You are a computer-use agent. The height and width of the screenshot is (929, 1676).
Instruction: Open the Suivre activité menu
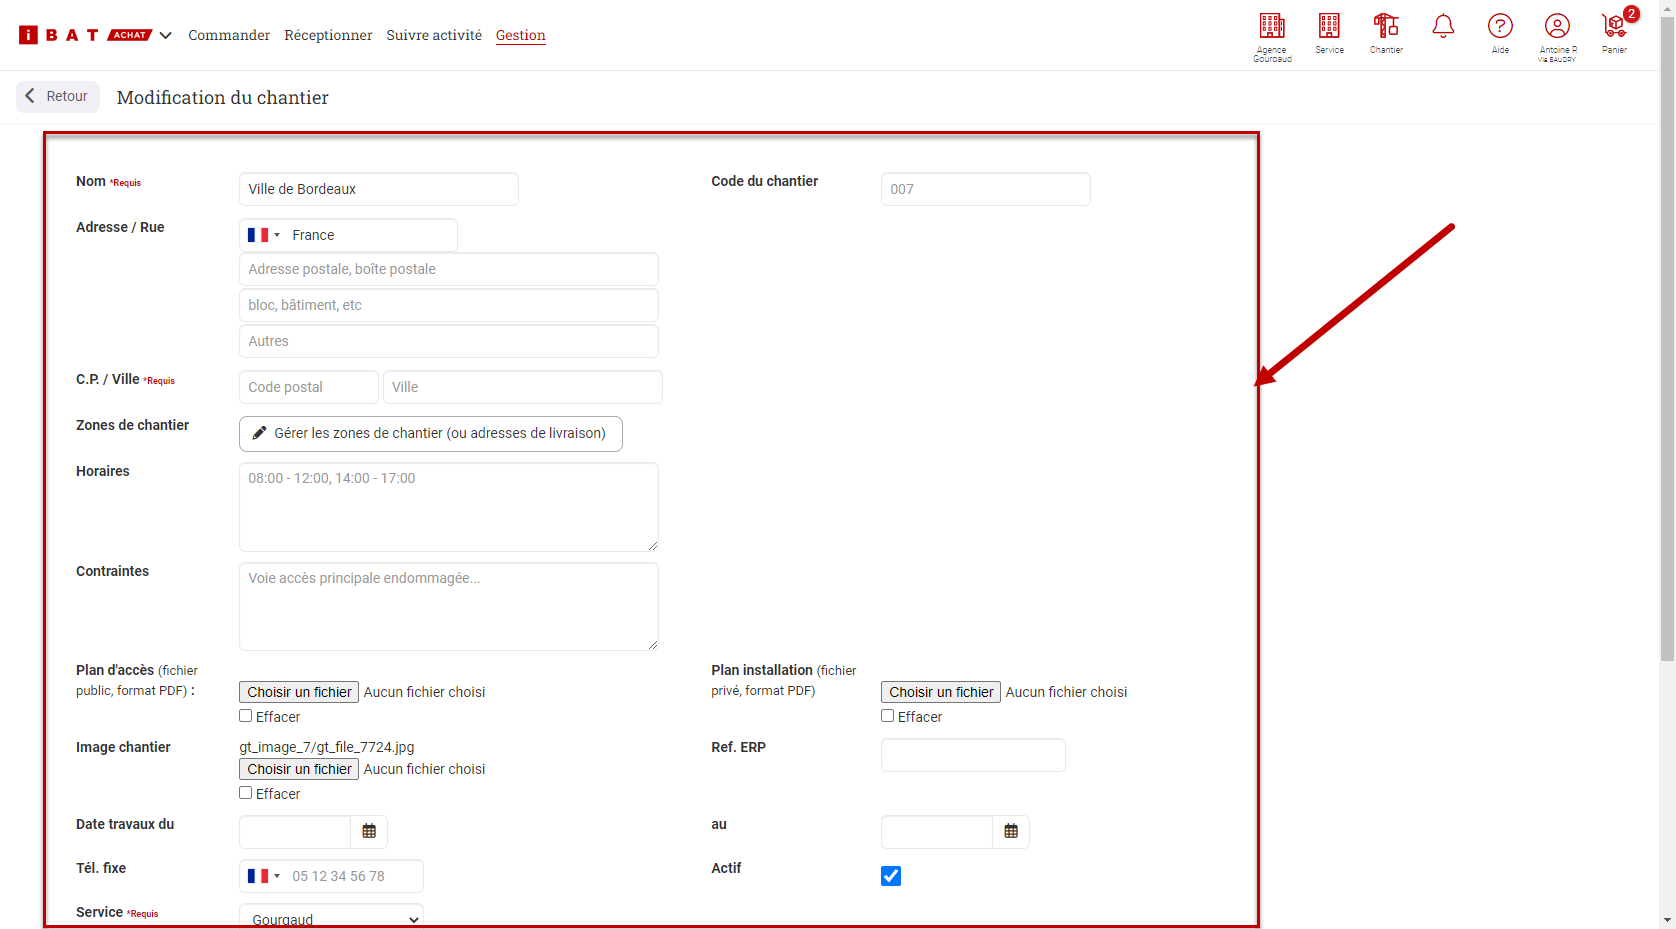coord(434,35)
